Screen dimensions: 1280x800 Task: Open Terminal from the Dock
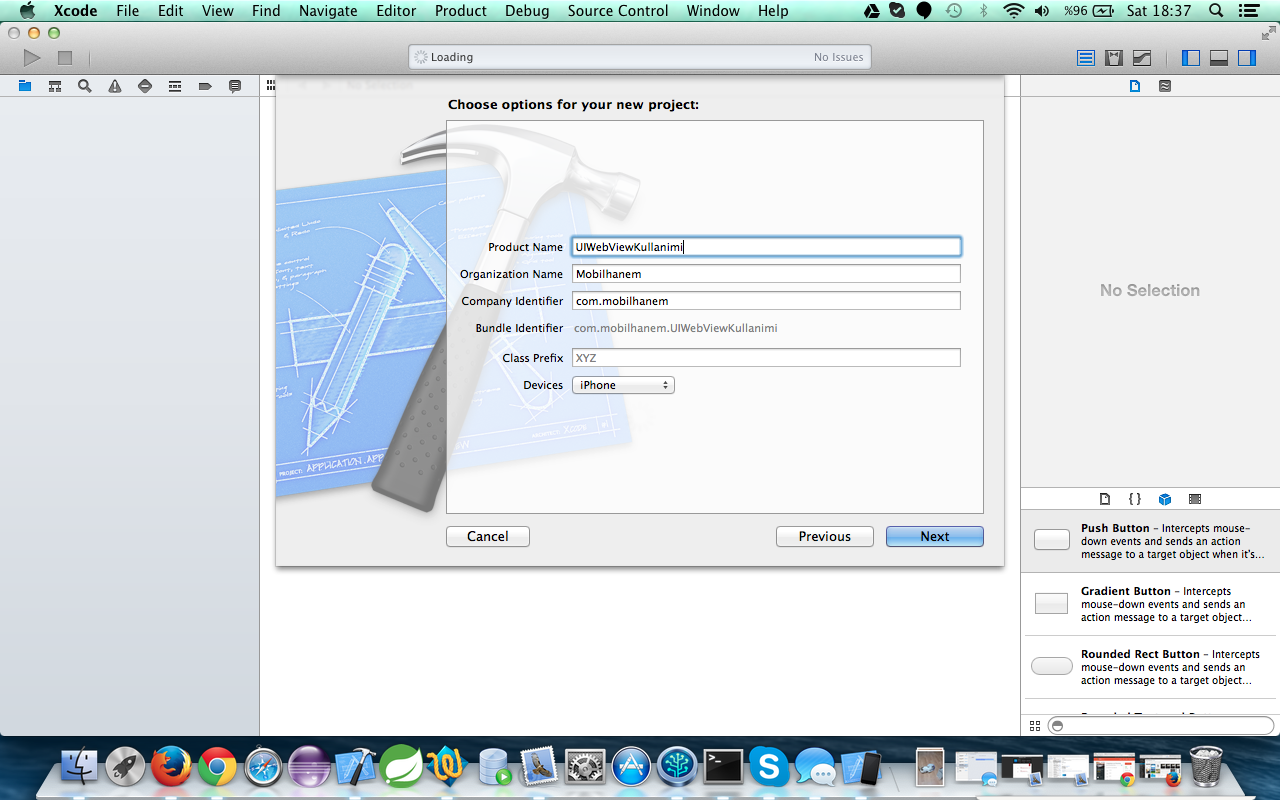723,767
